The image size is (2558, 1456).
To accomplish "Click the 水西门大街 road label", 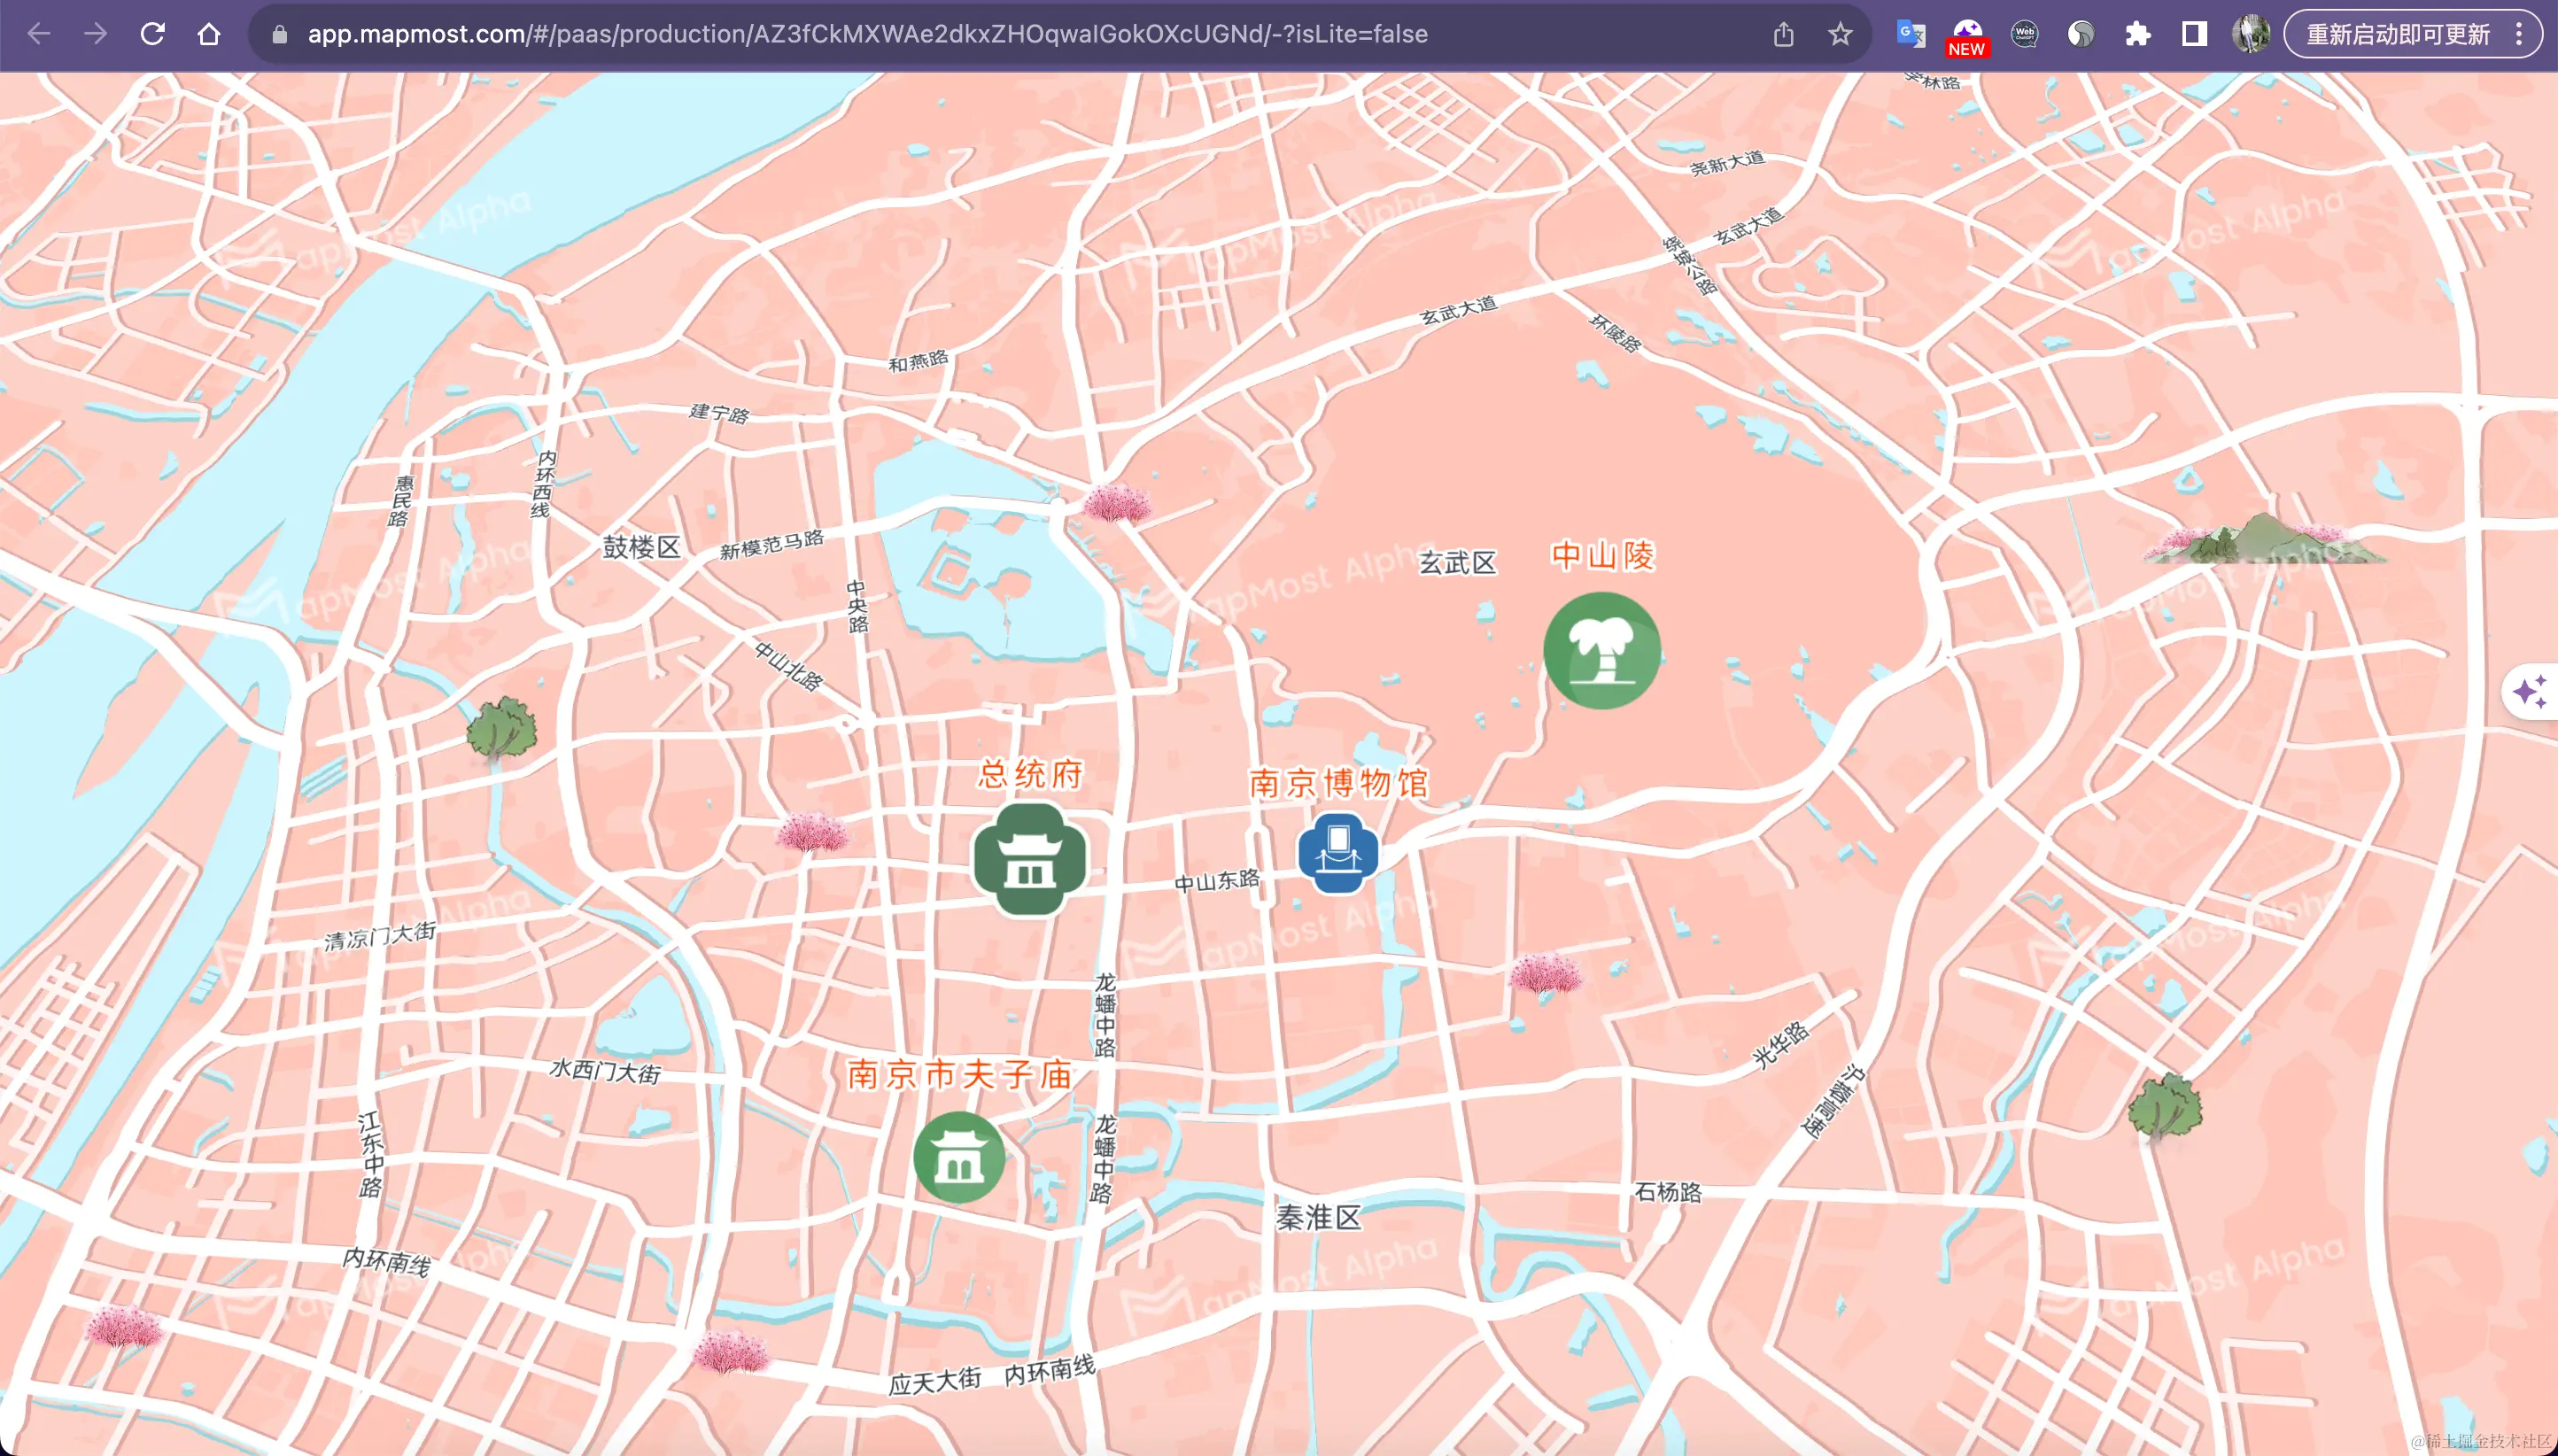I will pyautogui.click(x=605, y=1071).
